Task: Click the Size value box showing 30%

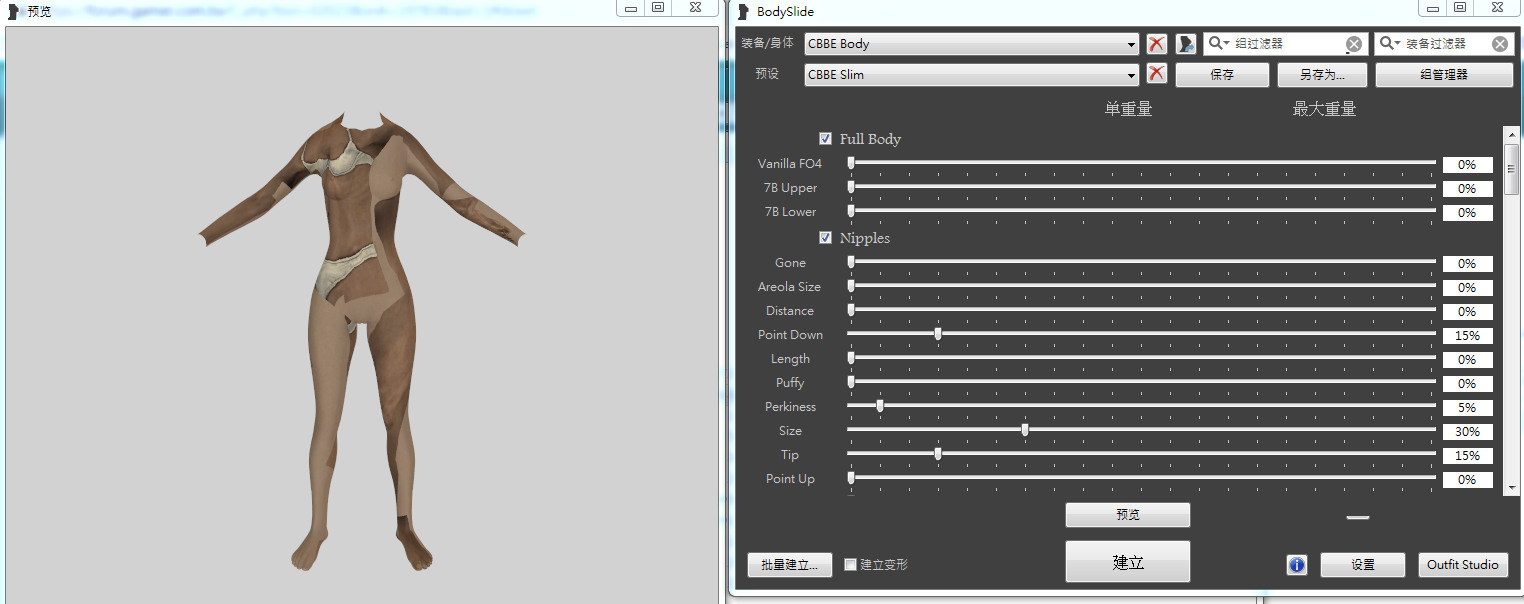Action: coord(1467,432)
